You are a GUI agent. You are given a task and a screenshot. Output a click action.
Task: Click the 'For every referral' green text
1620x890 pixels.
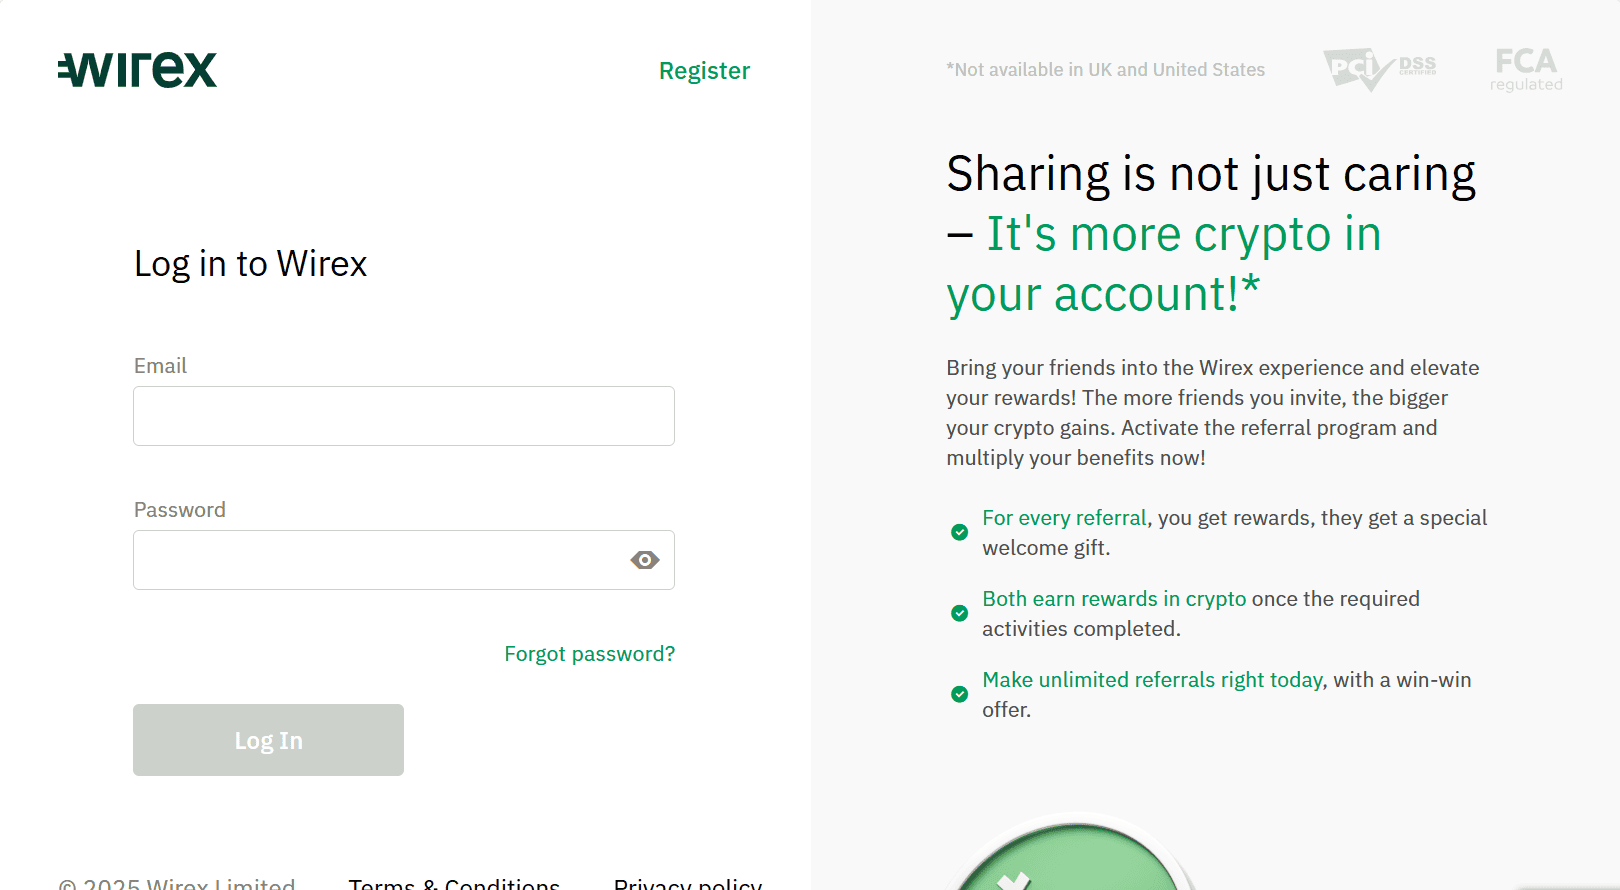tap(1064, 518)
